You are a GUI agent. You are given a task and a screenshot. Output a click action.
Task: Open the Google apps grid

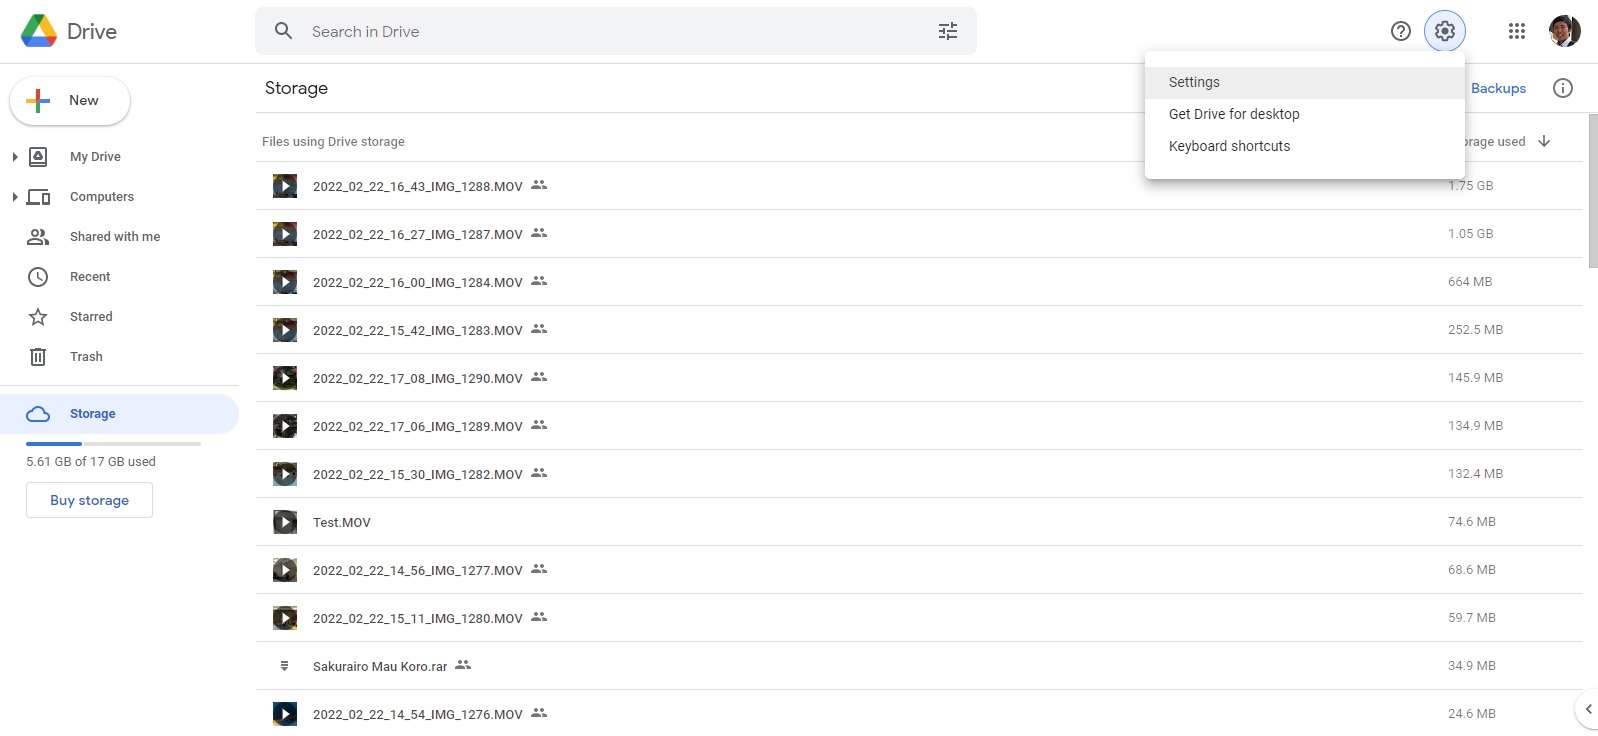coord(1516,31)
